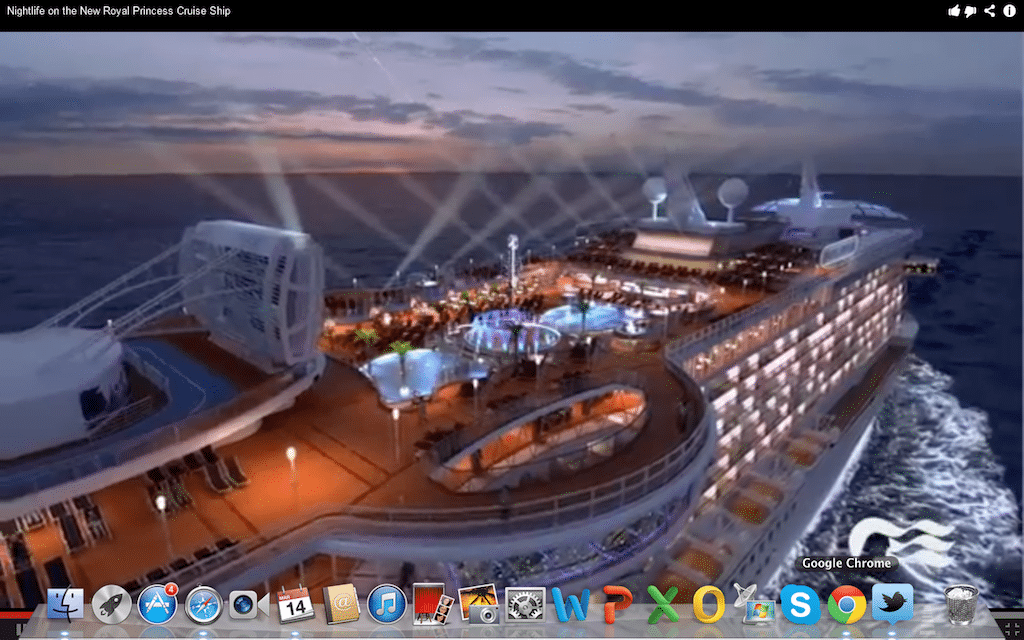Open the Trash in the dock
Viewport: 1024px width, 640px height.
click(x=961, y=604)
